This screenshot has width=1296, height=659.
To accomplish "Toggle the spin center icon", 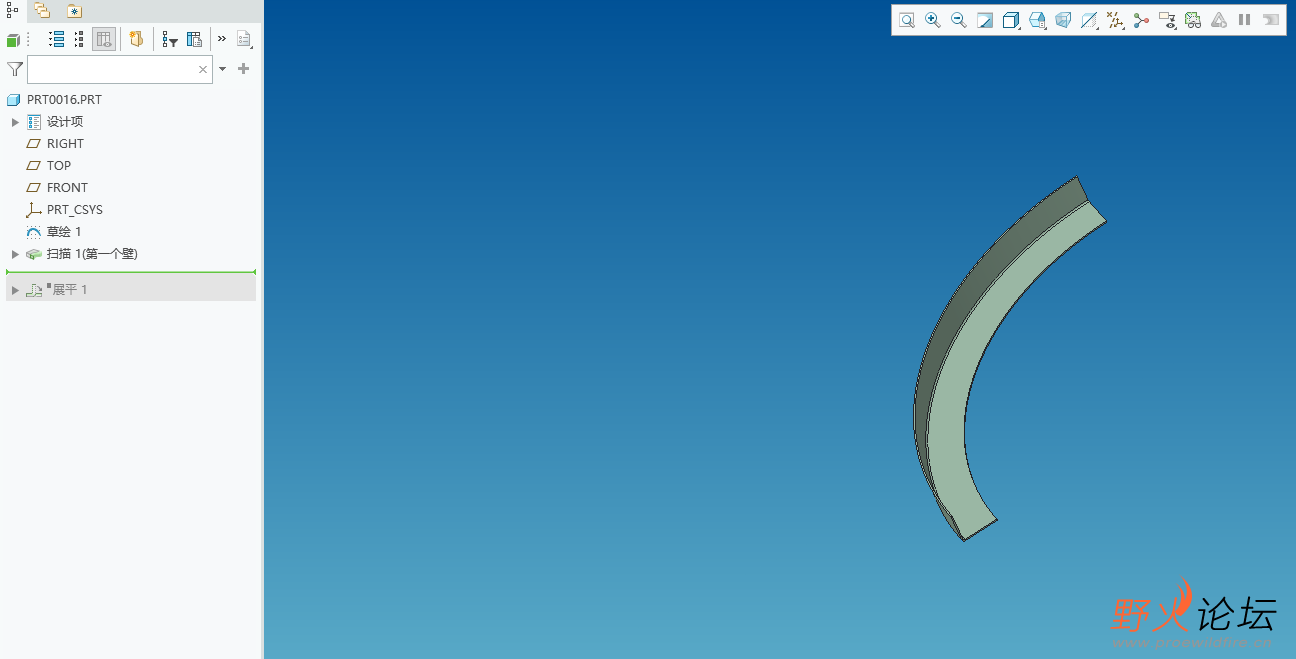I will pyautogui.click(x=1141, y=20).
